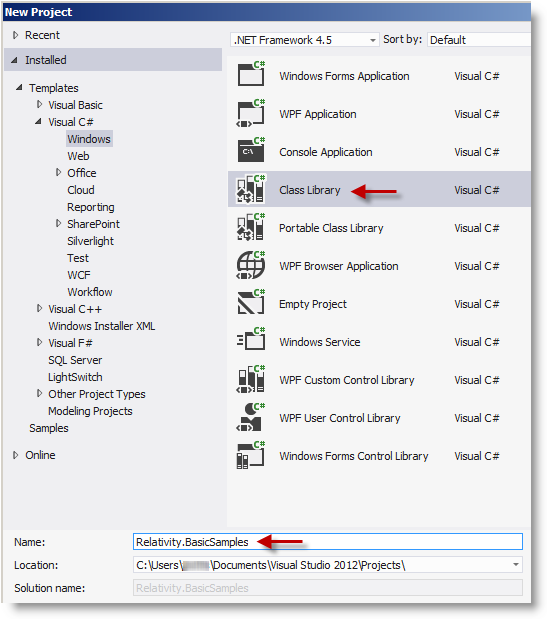Collapse the Installed section

click(x=15, y=60)
